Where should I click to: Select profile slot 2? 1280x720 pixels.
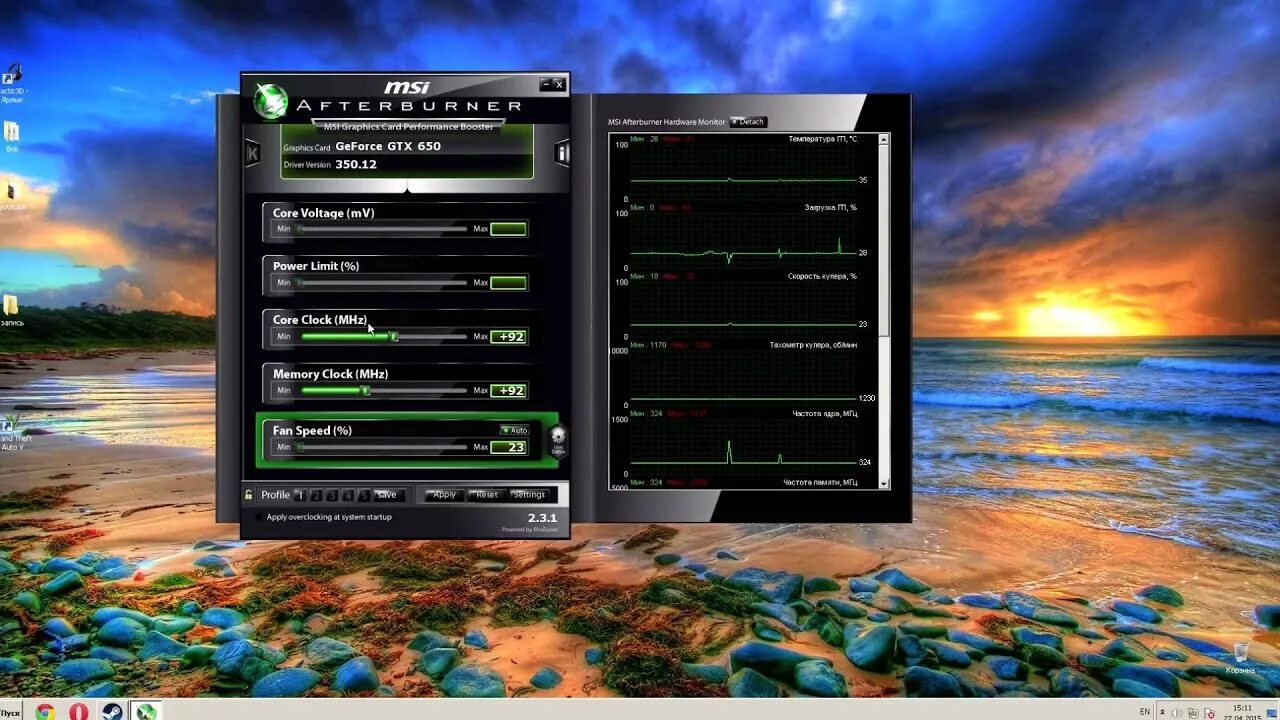pos(316,495)
